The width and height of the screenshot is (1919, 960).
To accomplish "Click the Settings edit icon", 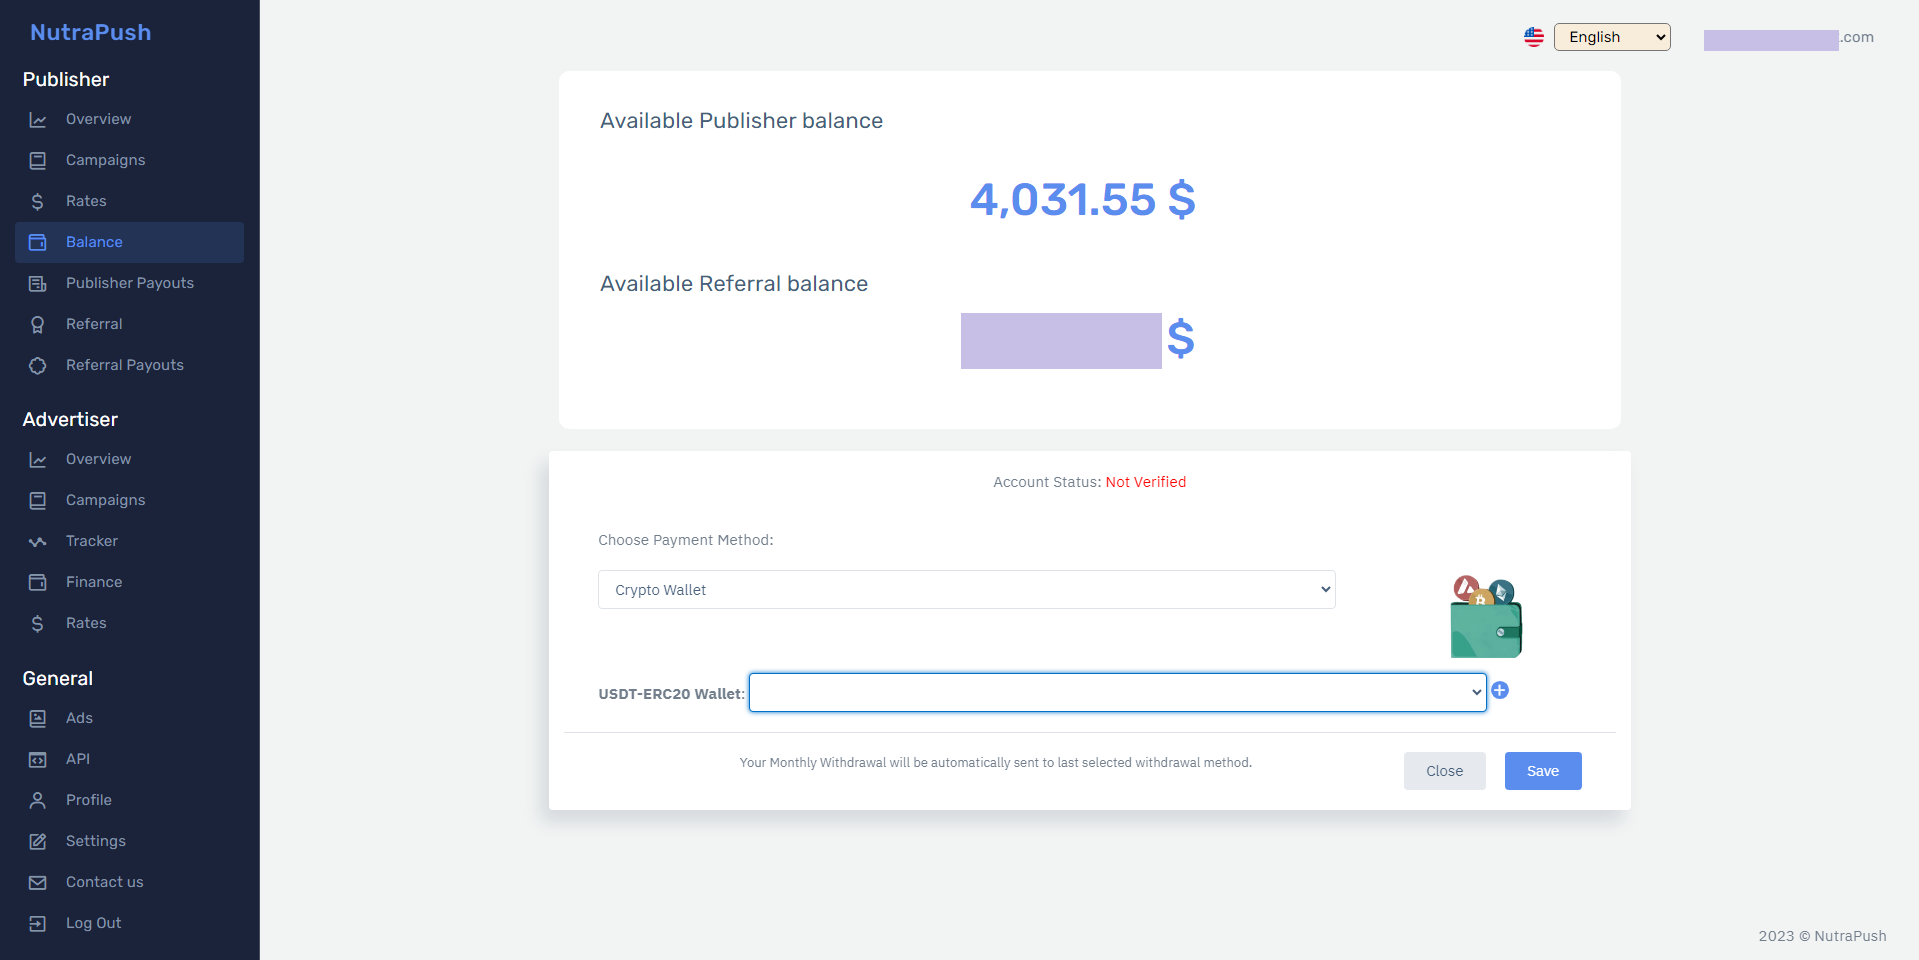I will tap(38, 841).
